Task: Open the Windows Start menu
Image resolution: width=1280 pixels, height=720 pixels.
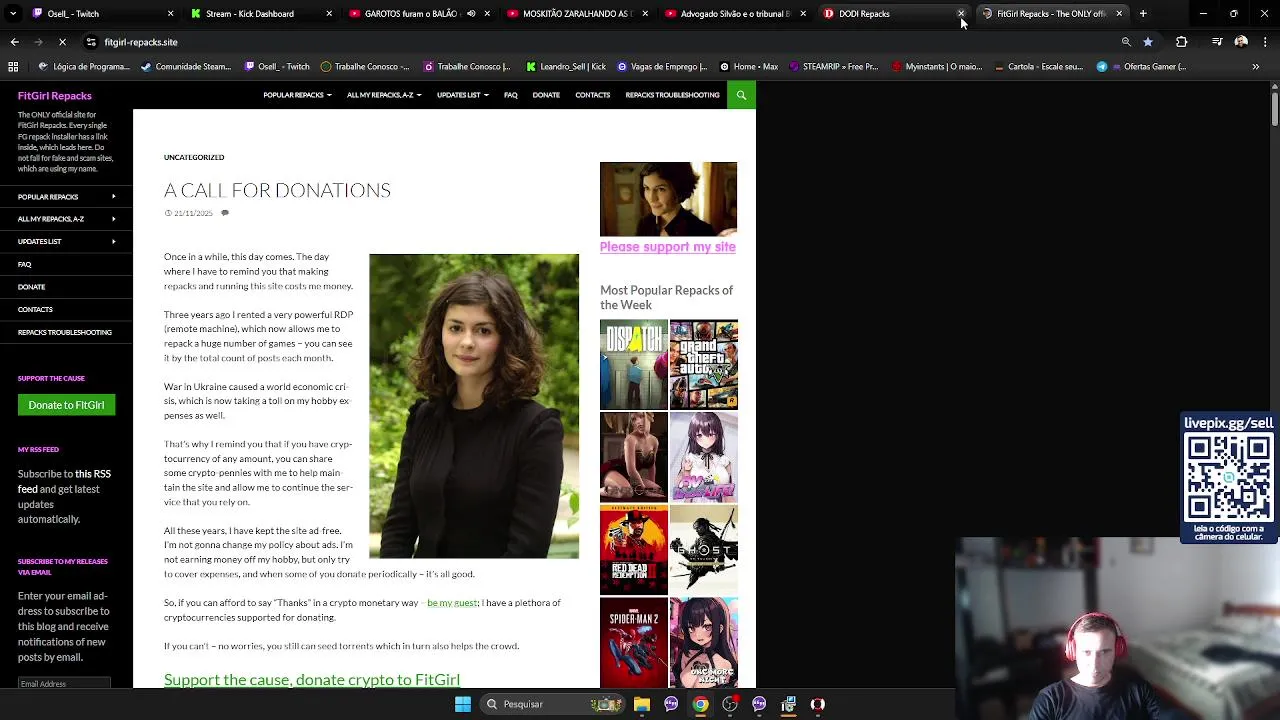Action: (x=463, y=704)
